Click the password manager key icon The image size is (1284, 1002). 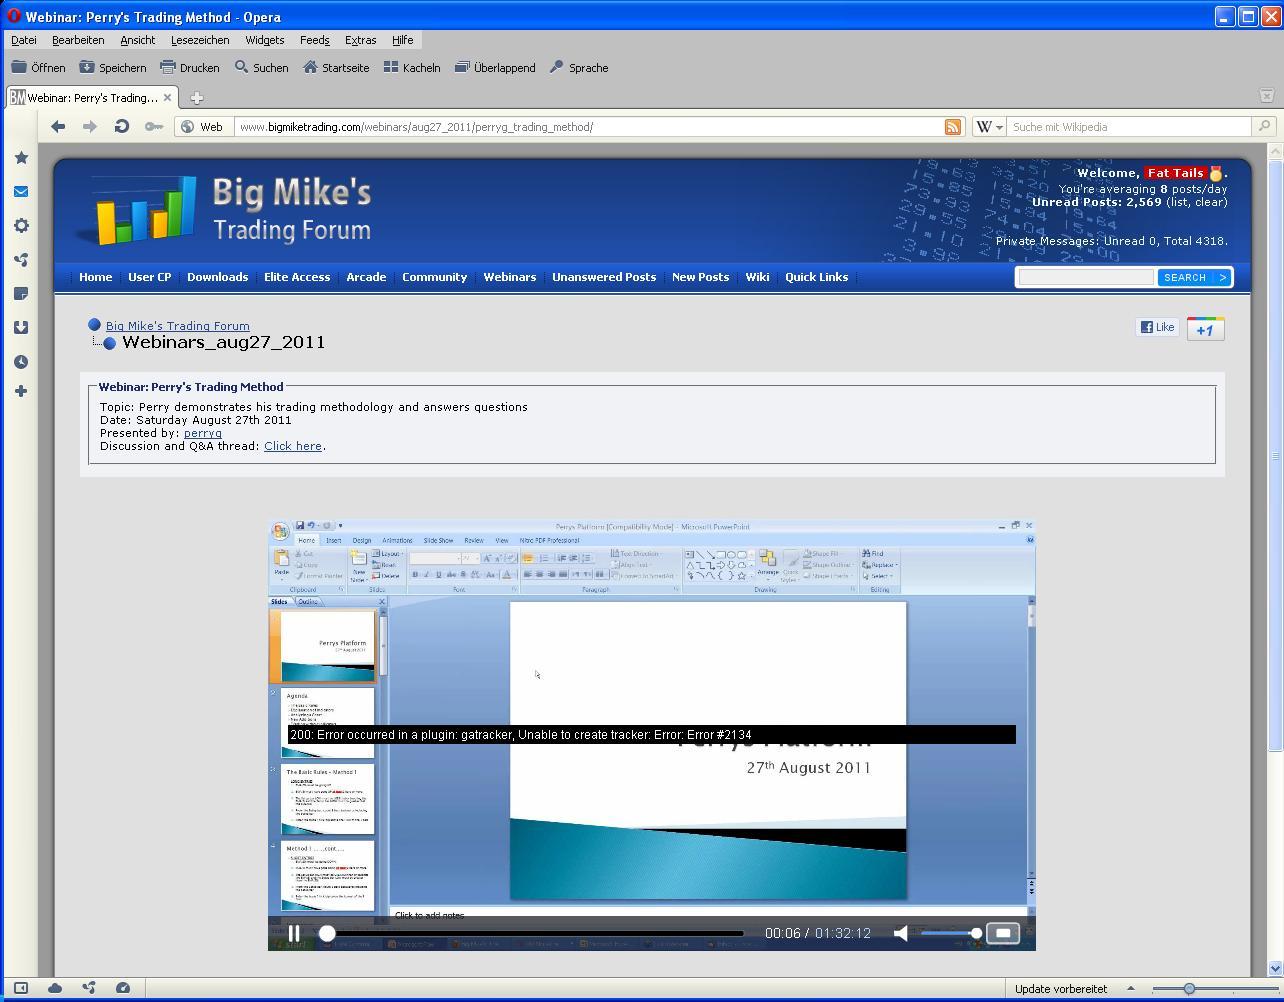tap(153, 127)
